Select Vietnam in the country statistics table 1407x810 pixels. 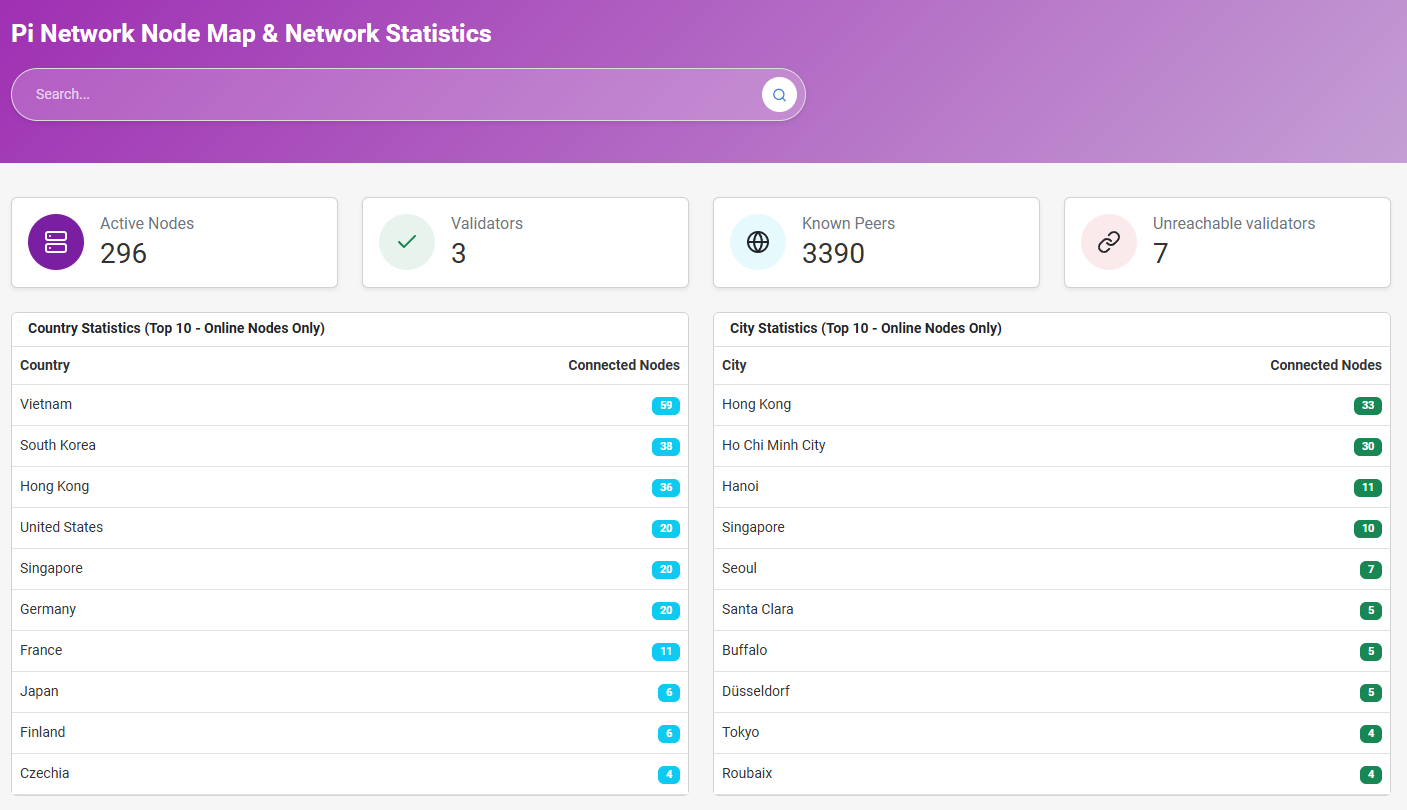pyautogui.click(x=46, y=404)
